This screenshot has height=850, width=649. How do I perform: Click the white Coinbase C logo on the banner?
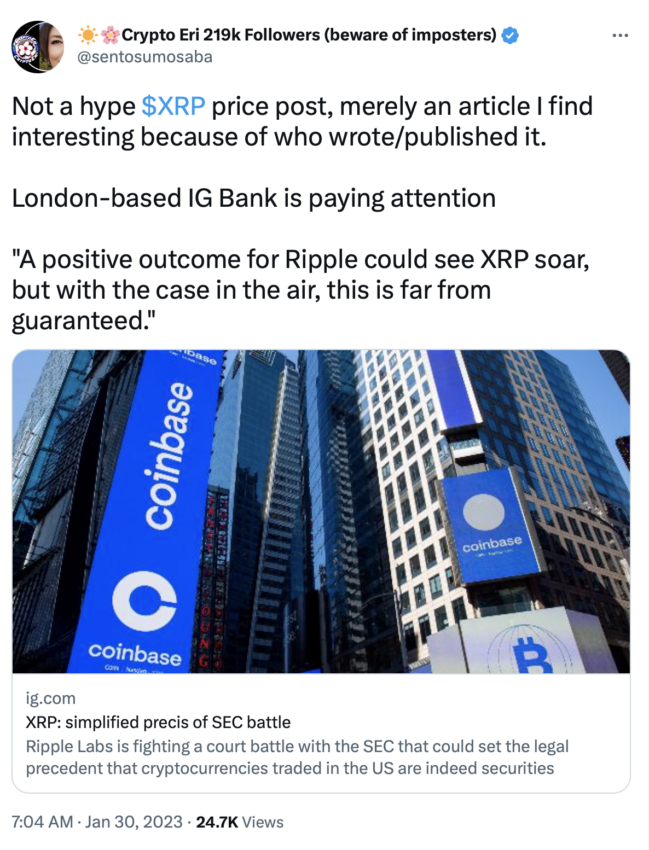click(x=144, y=601)
